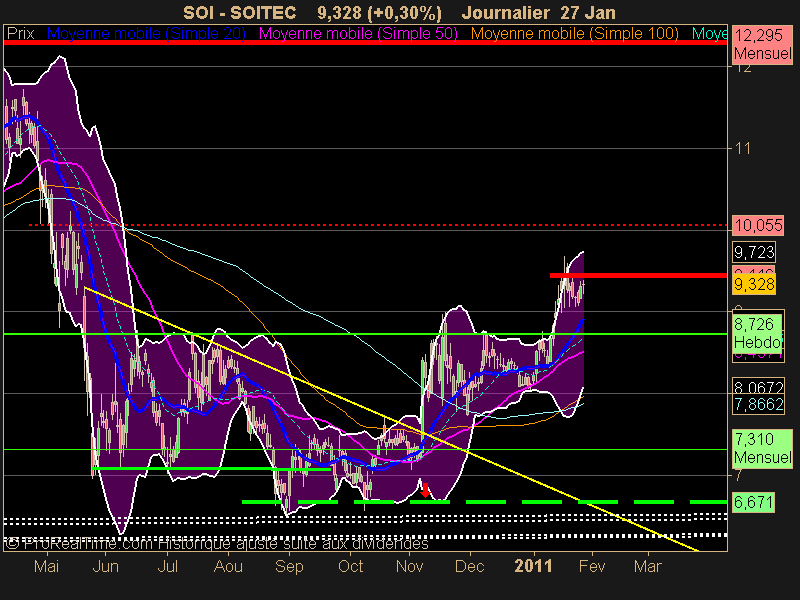Click the "2011" year label on the time axis
The image size is (800, 600).
click(x=534, y=566)
